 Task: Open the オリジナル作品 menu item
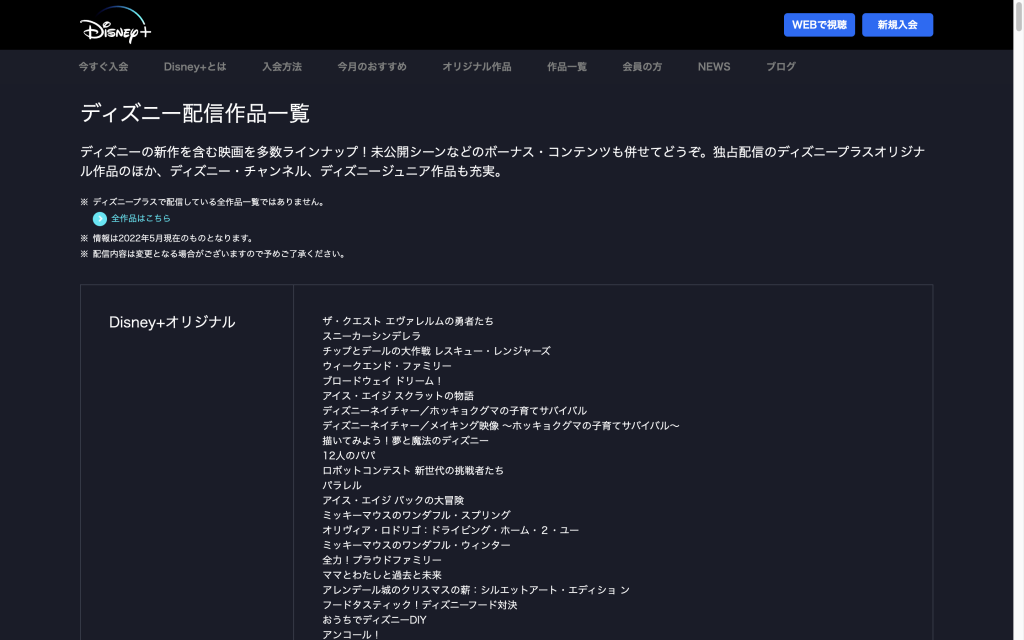coord(477,67)
